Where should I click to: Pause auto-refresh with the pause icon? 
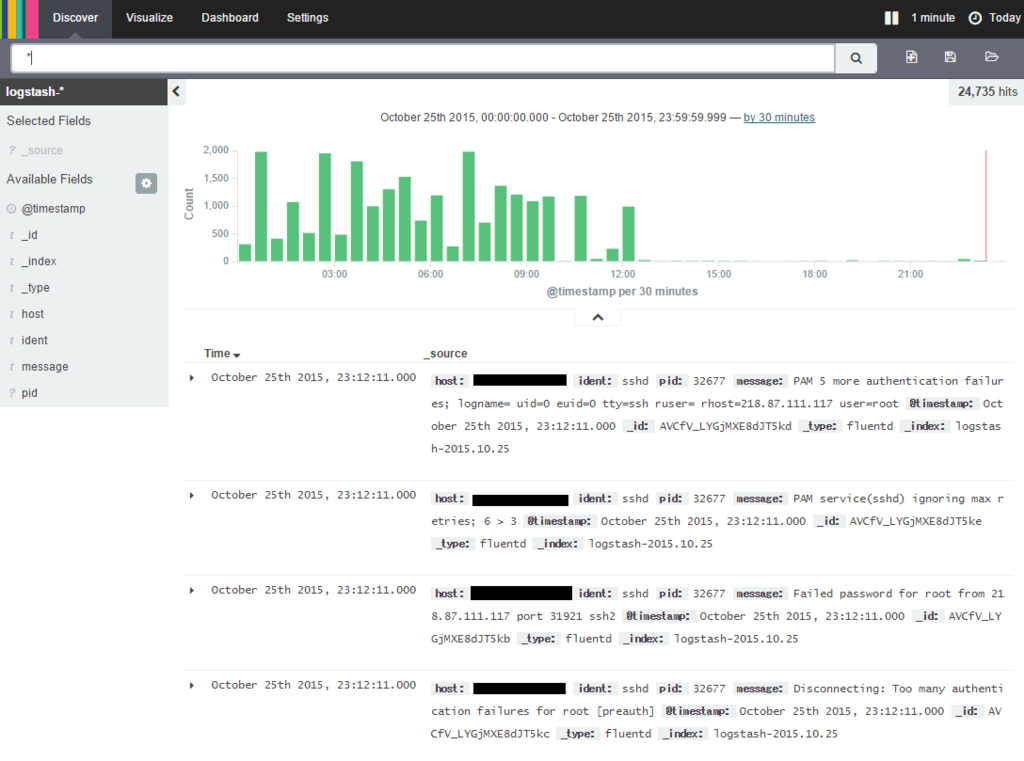point(891,18)
